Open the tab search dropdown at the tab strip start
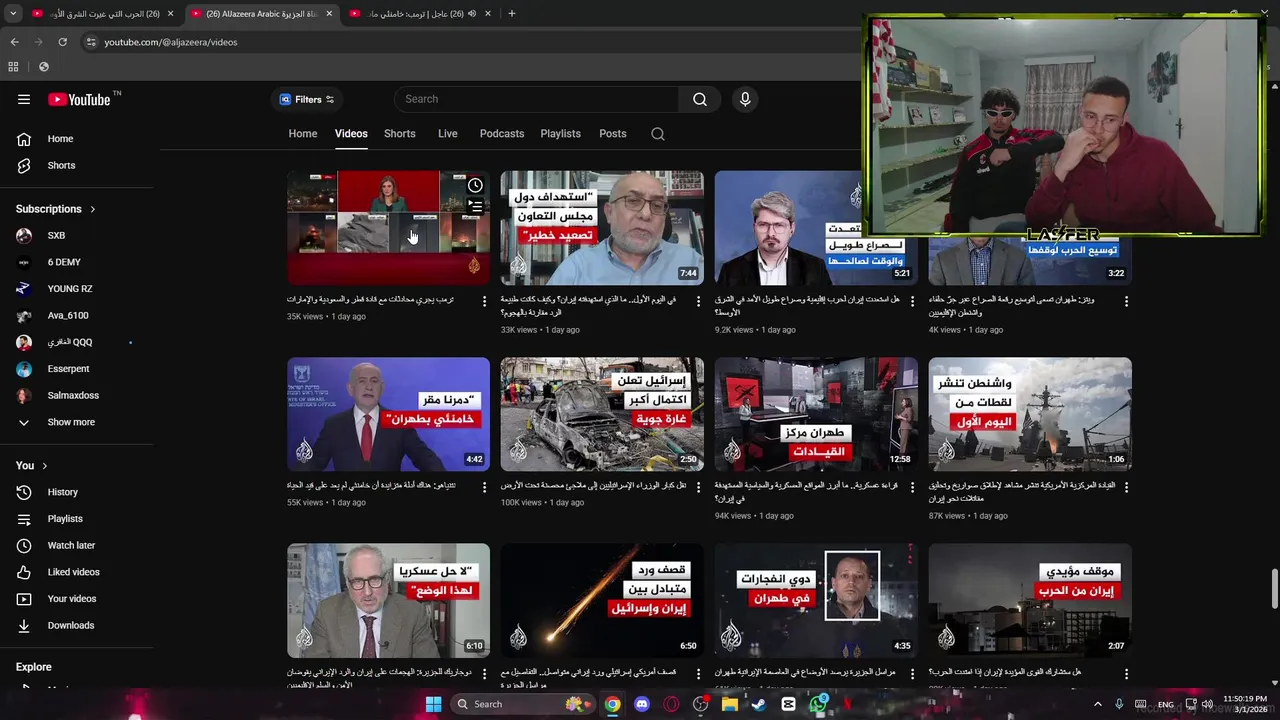Viewport: 1280px width, 720px height. 13,14
